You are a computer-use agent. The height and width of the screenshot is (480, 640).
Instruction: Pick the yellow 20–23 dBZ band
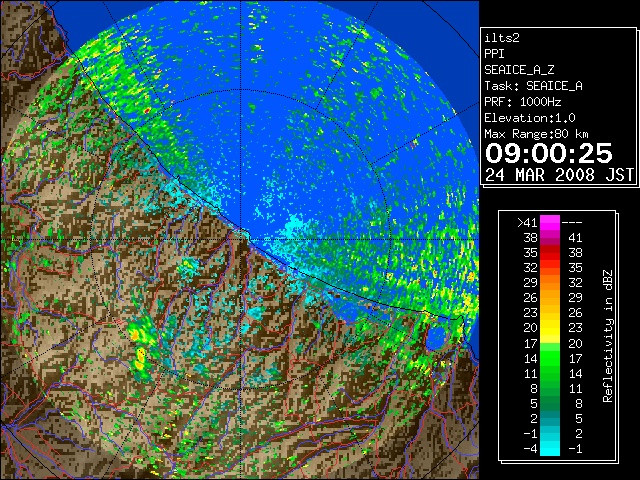(550, 328)
